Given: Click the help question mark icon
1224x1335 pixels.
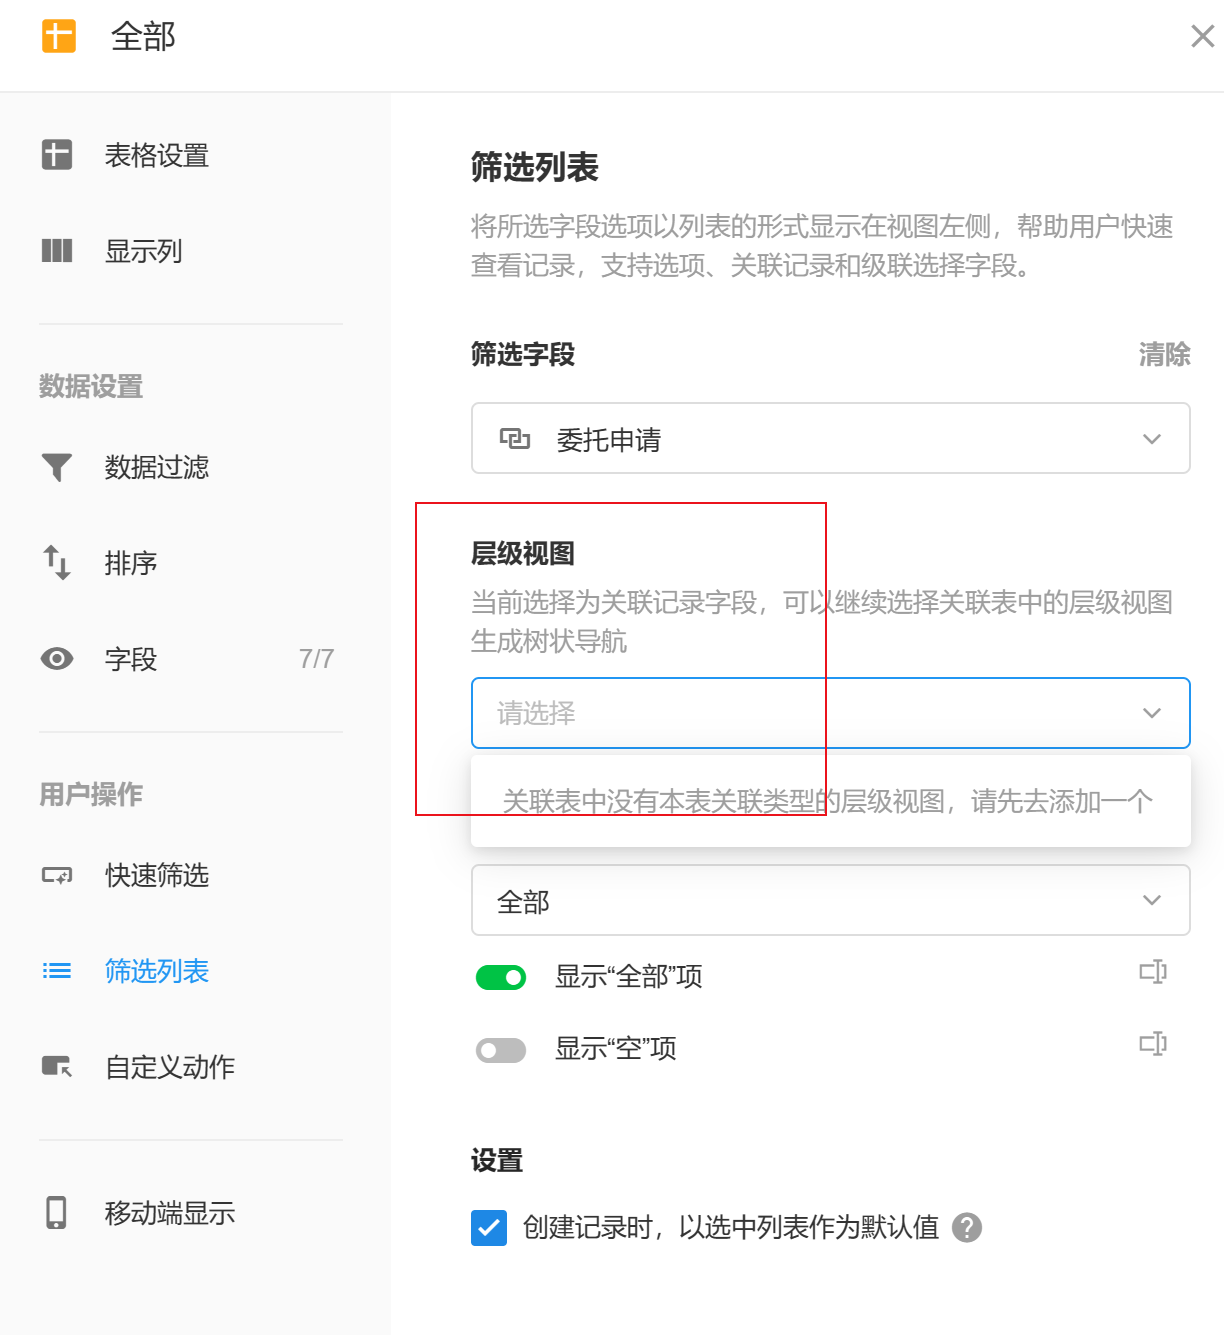Looking at the screenshot, I should [x=966, y=1227].
